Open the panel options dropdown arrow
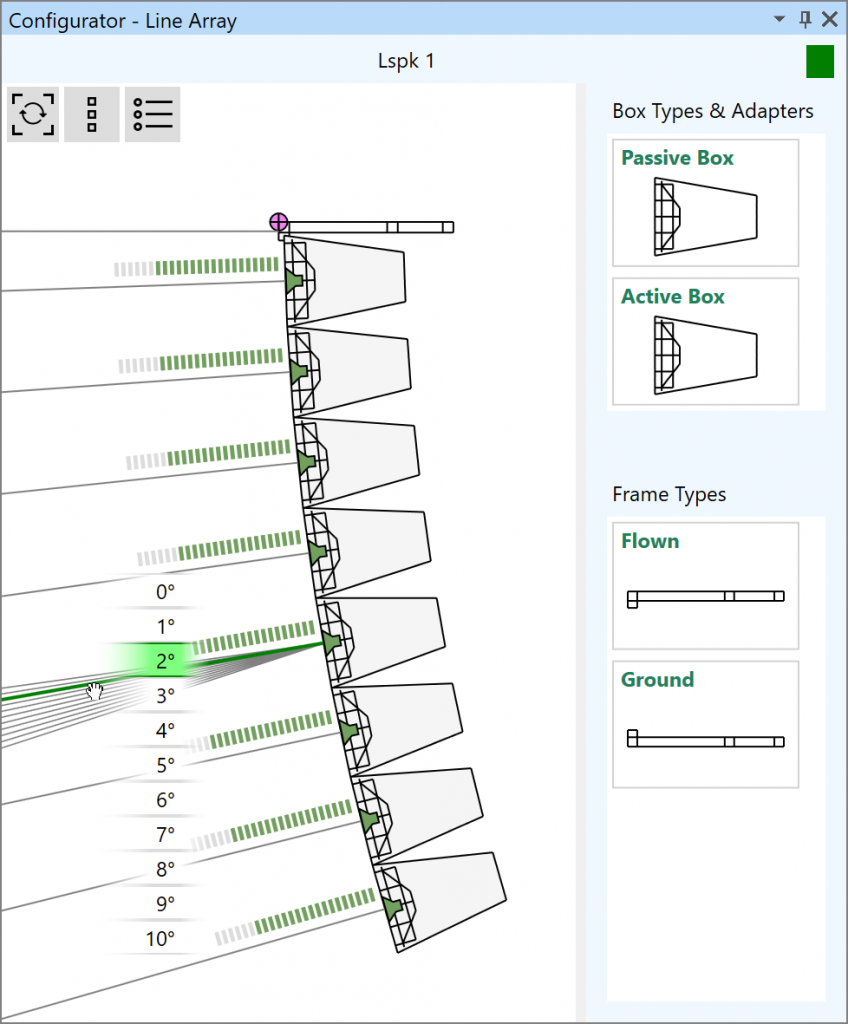The height and width of the screenshot is (1024, 848). tap(779, 19)
